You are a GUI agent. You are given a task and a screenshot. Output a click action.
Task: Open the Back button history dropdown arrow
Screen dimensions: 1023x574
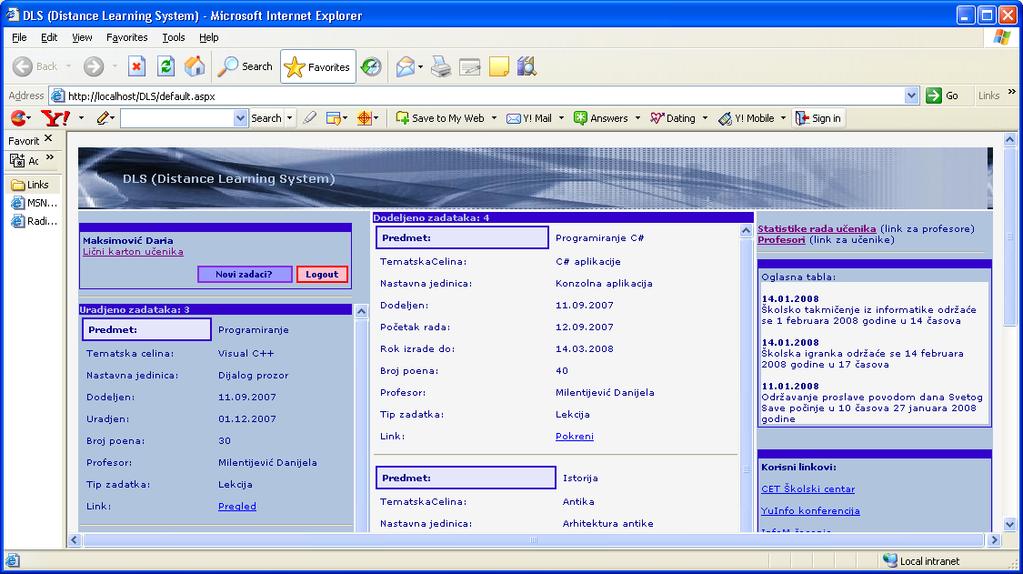pos(69,67)
